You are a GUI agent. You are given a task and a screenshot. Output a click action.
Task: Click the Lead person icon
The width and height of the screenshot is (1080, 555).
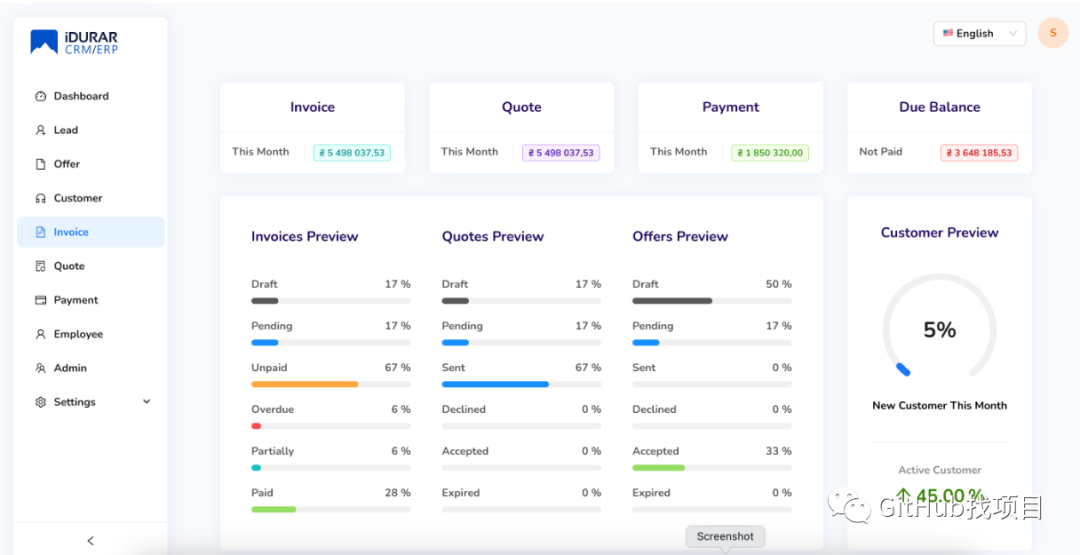[x=41, y=131]
